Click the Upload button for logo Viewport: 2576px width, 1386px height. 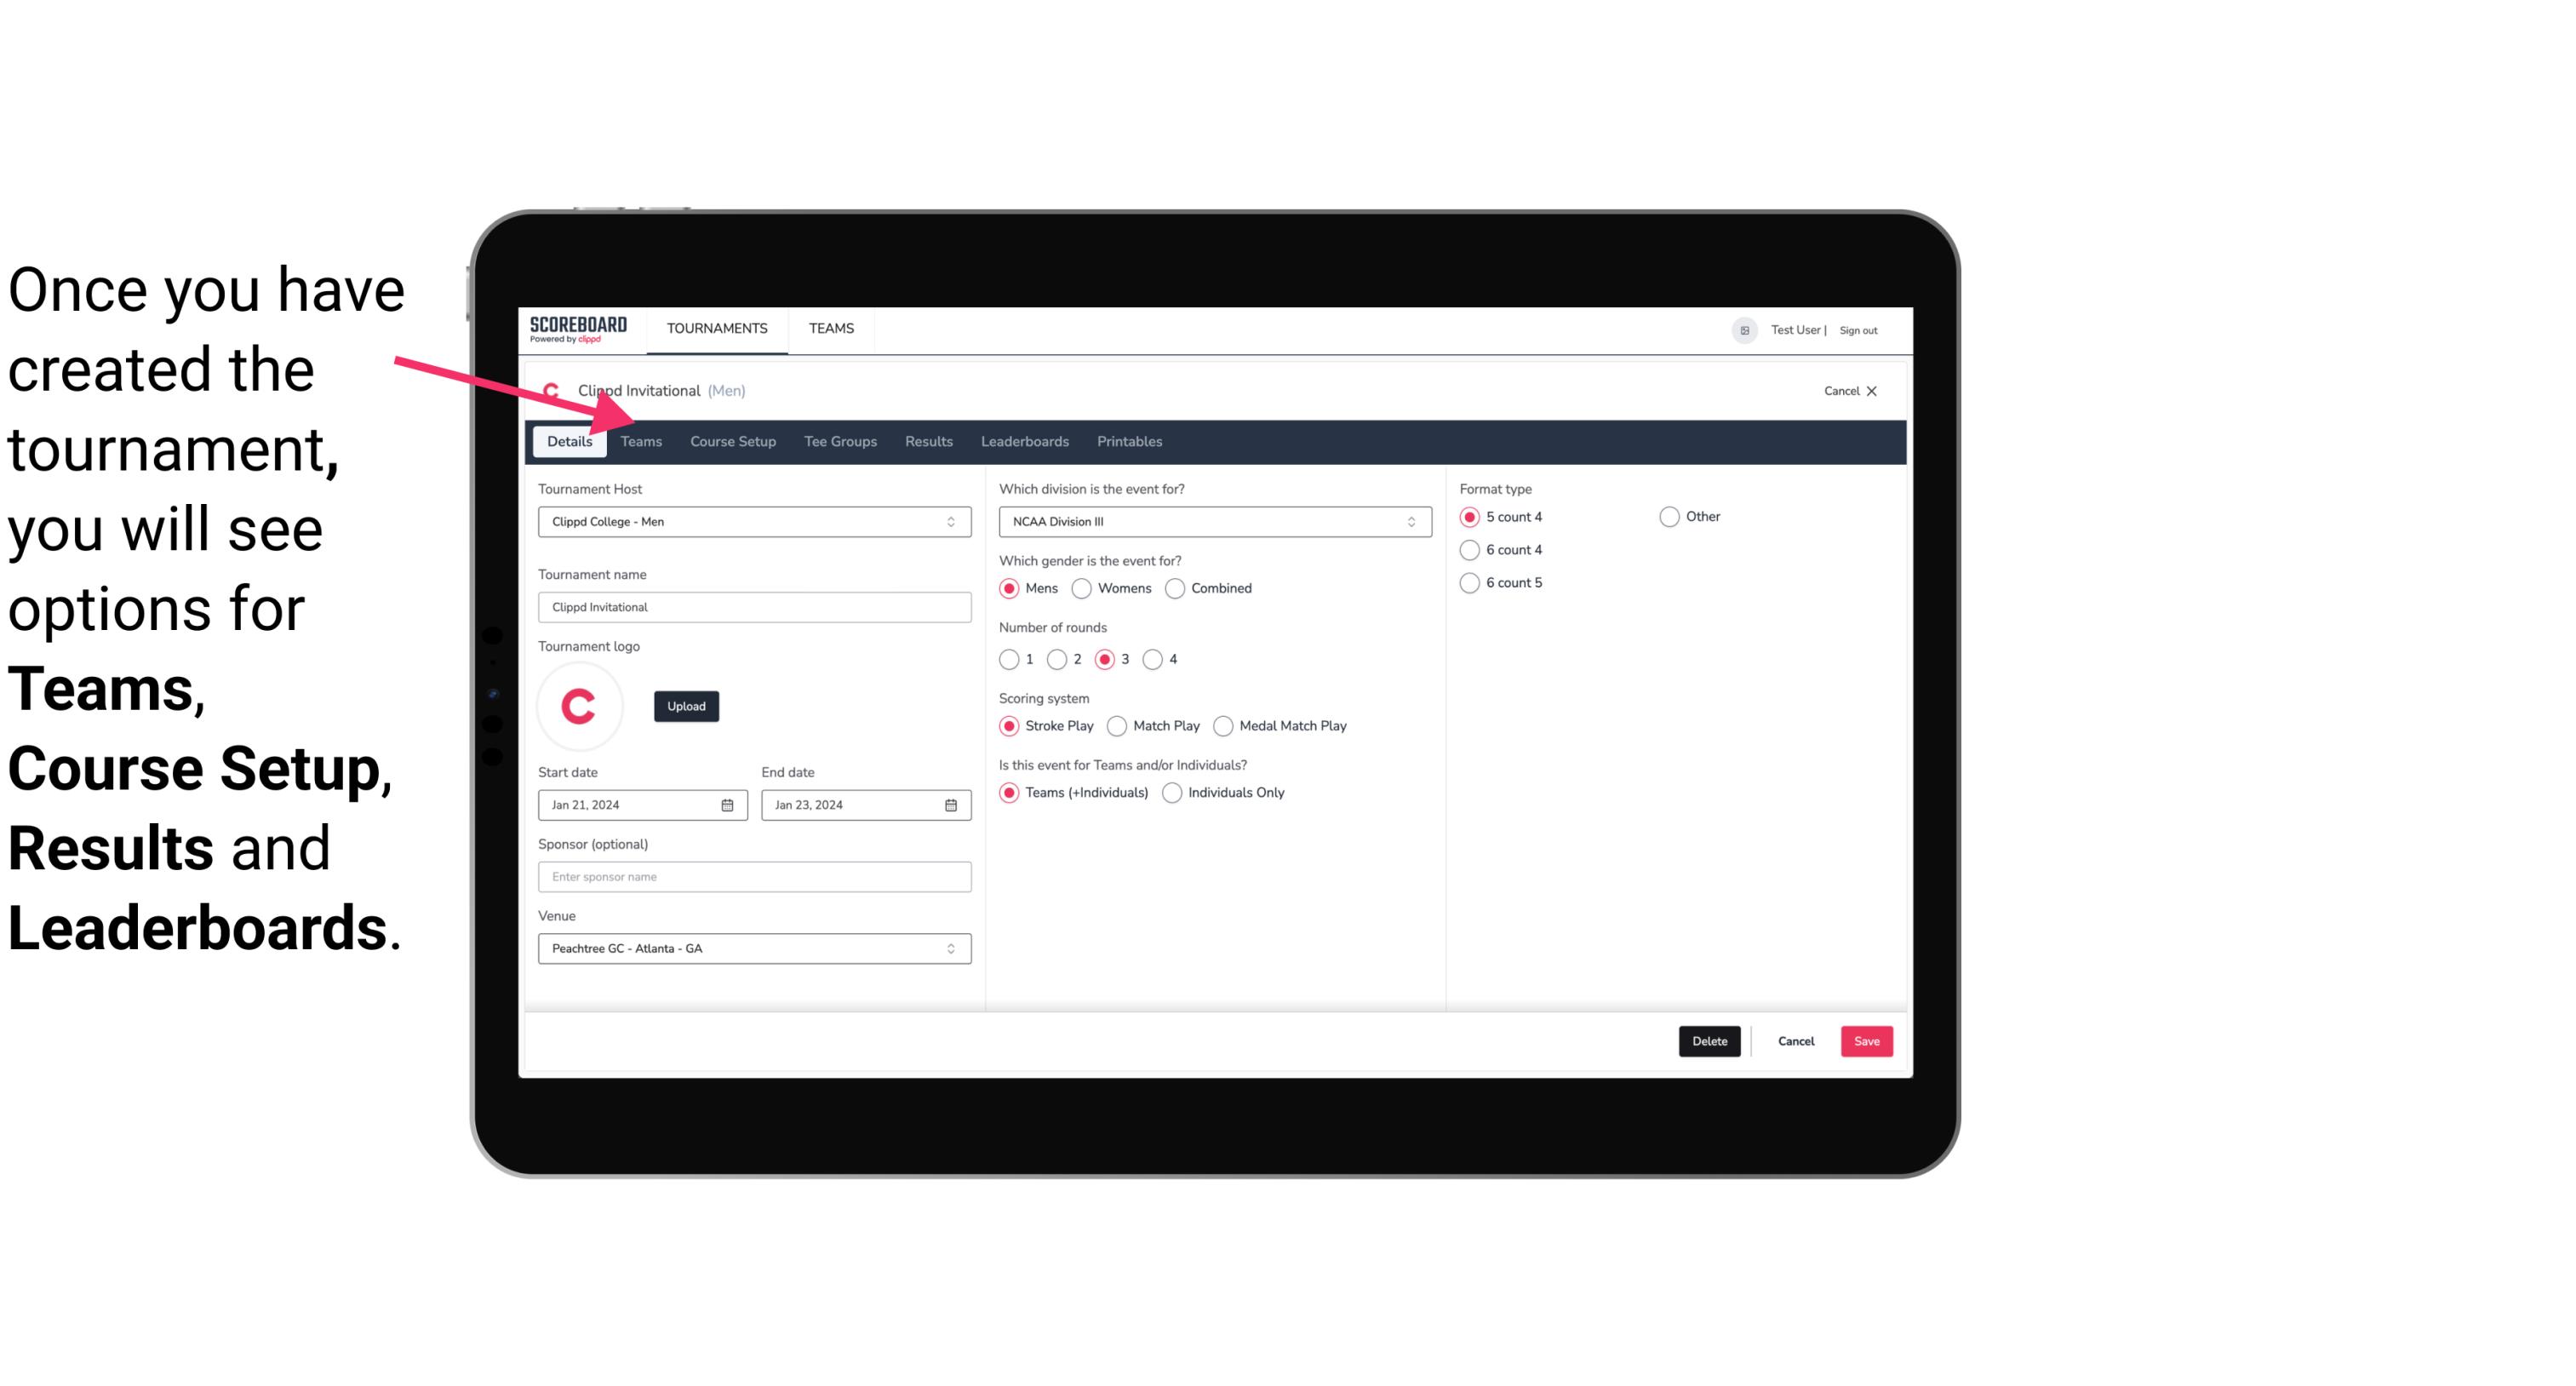(x=686, y=705)
